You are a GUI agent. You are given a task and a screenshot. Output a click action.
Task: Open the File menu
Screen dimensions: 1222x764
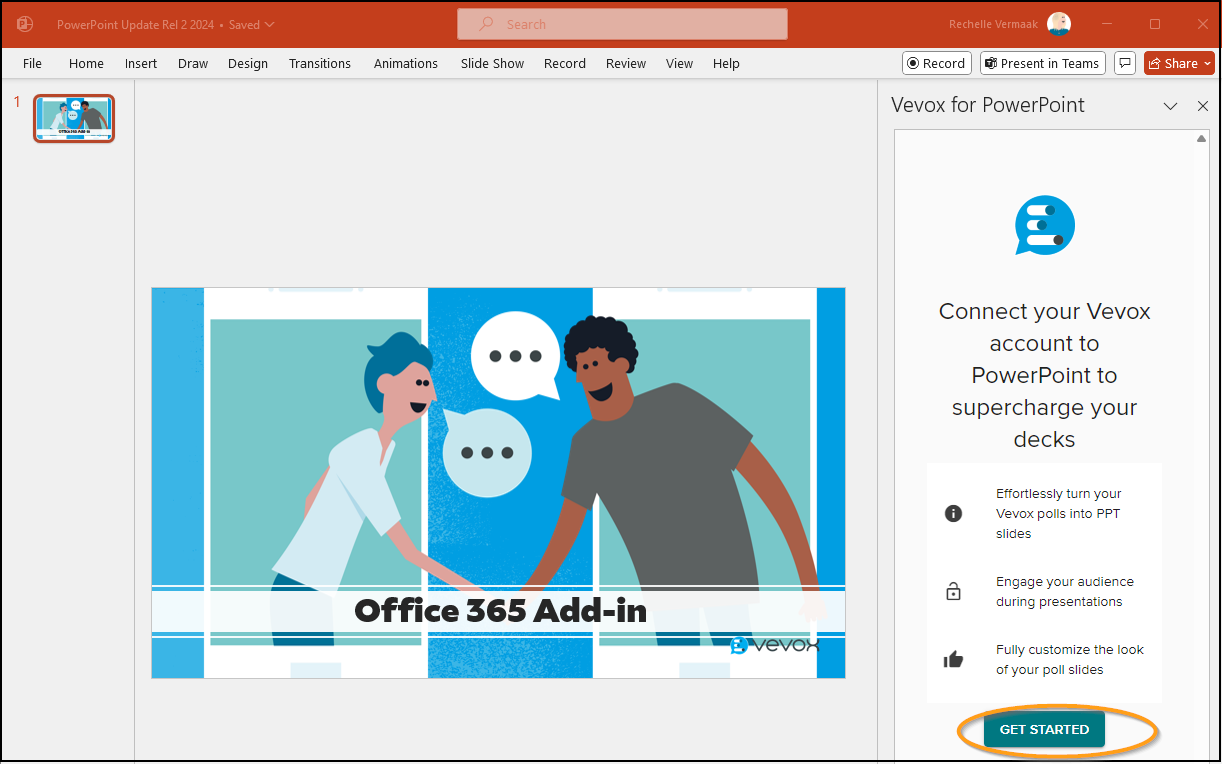click(x=32, y=62)
